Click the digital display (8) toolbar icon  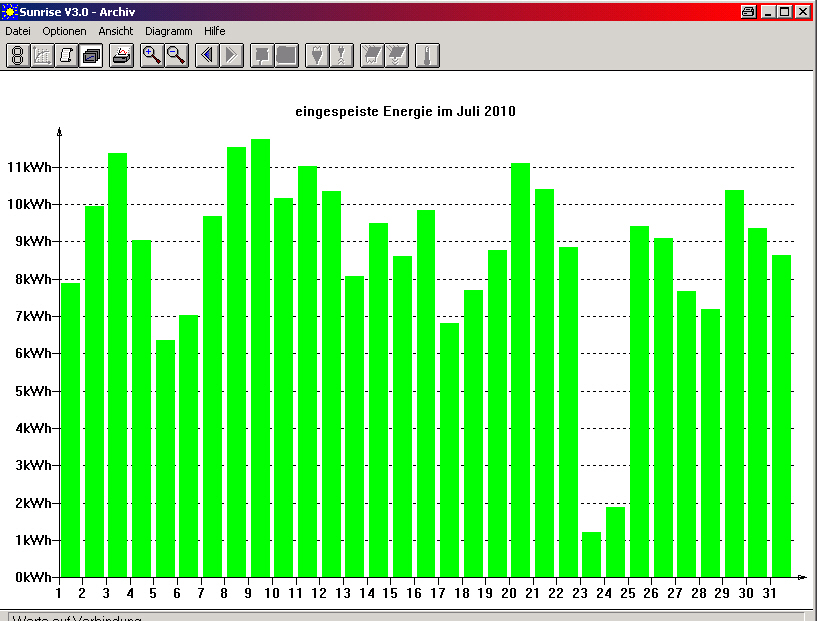[18, 55]
